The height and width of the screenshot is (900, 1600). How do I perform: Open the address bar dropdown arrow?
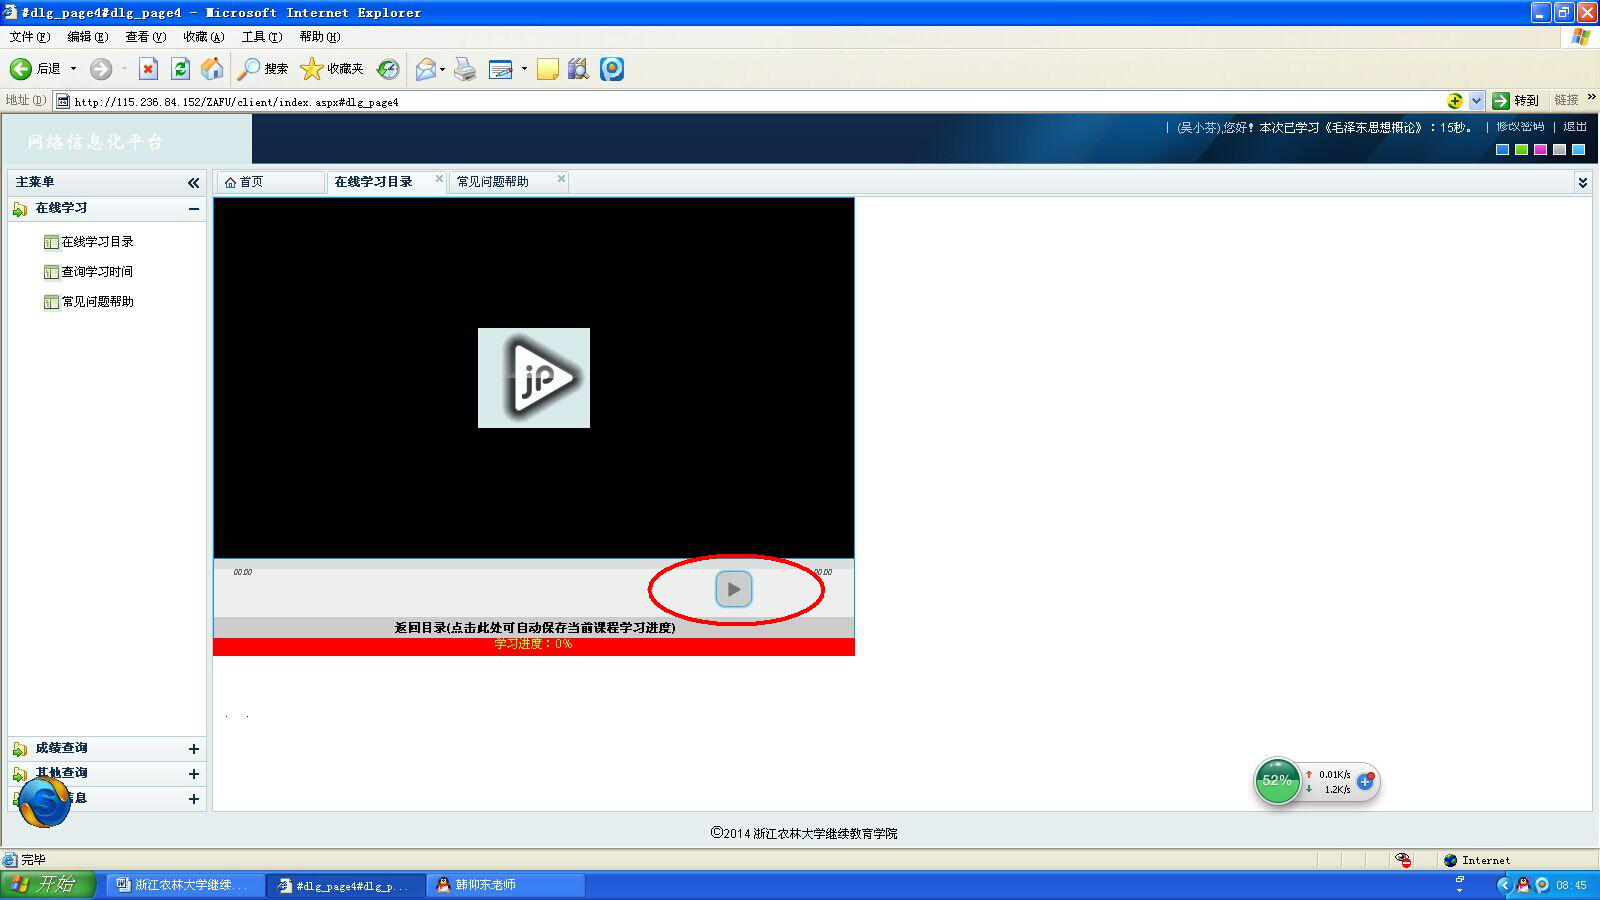click(1476, 101)
